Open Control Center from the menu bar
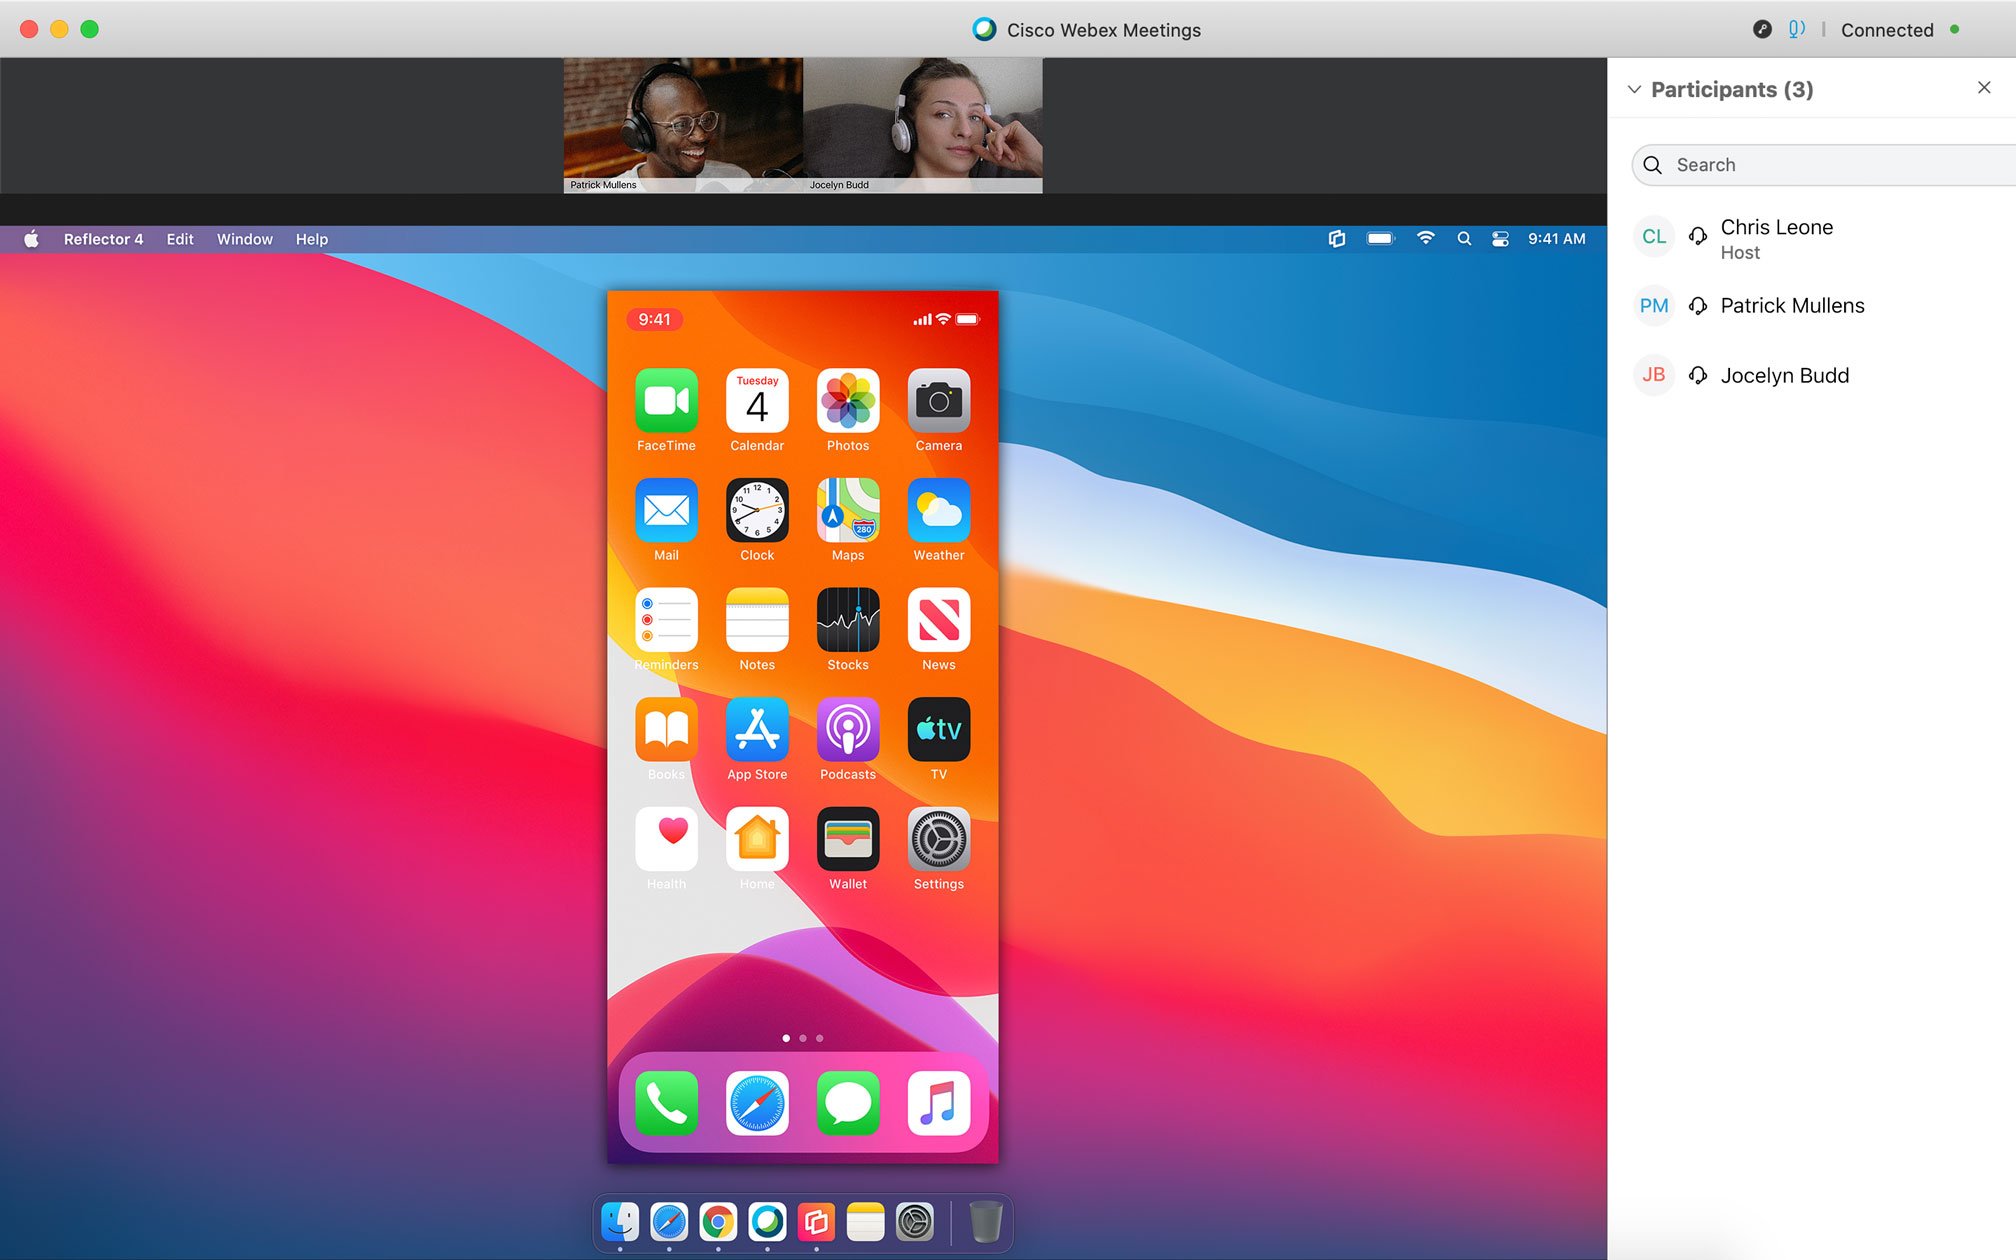 point(1500,238)
